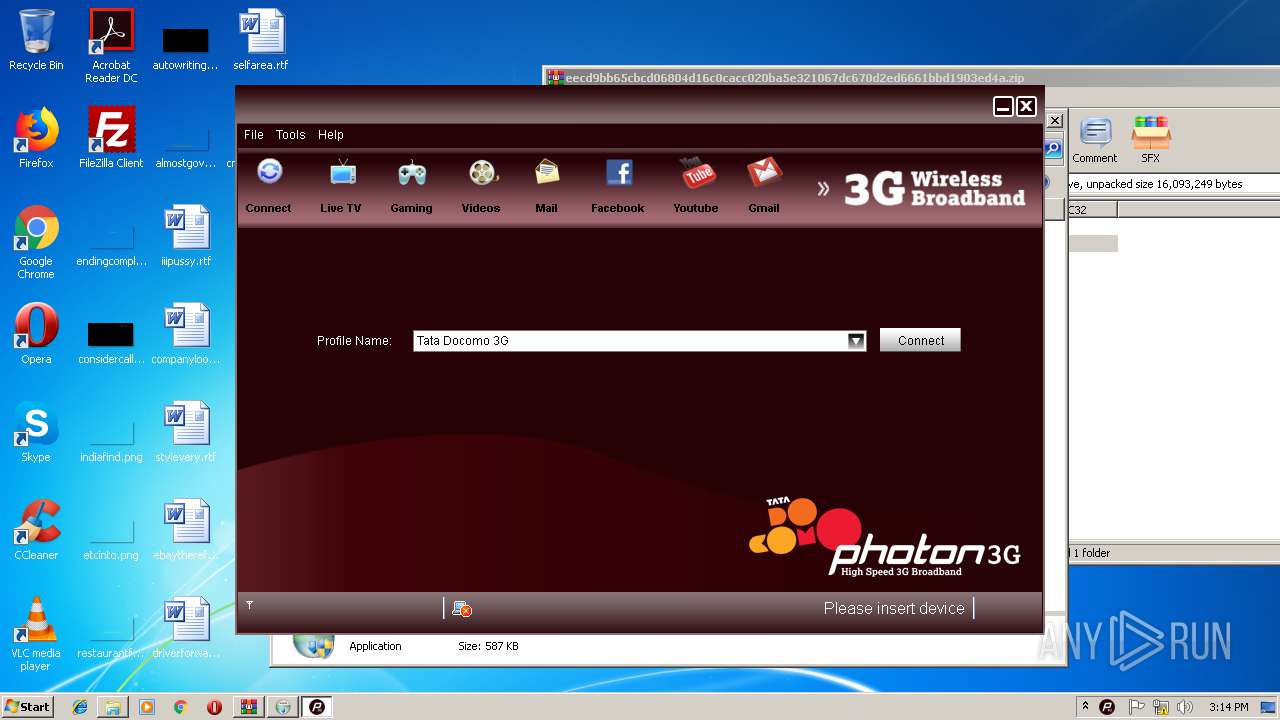Click the Please insert device status text

(x=894, y=608)
